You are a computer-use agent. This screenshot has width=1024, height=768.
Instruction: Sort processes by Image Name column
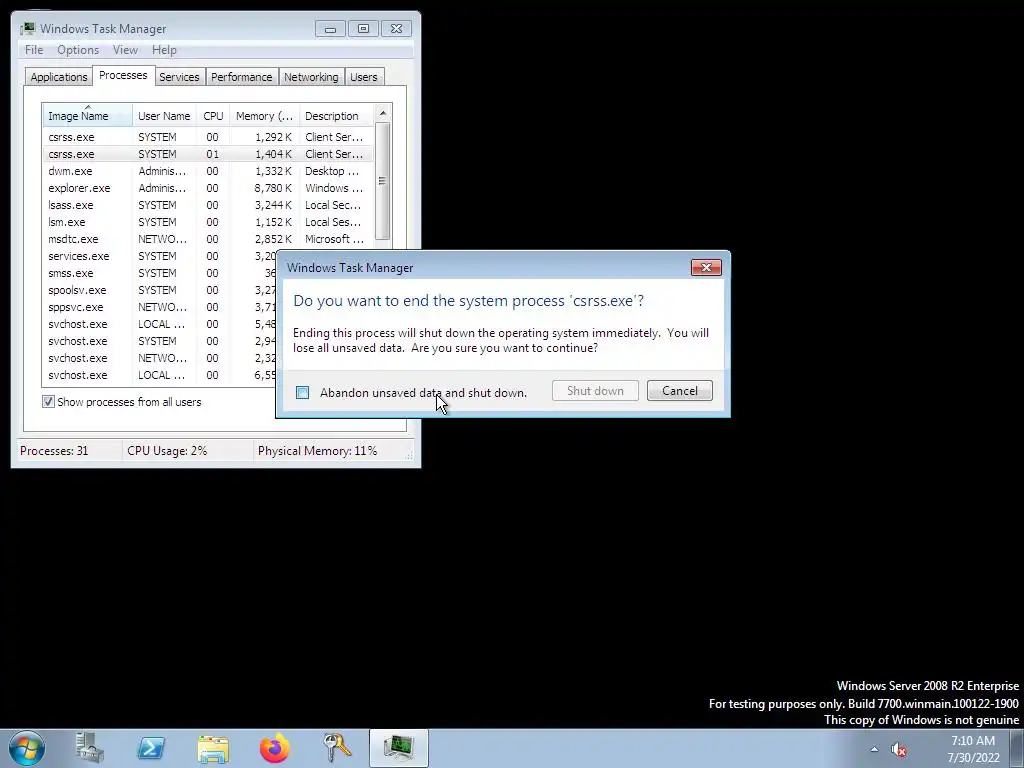(88, 116)
